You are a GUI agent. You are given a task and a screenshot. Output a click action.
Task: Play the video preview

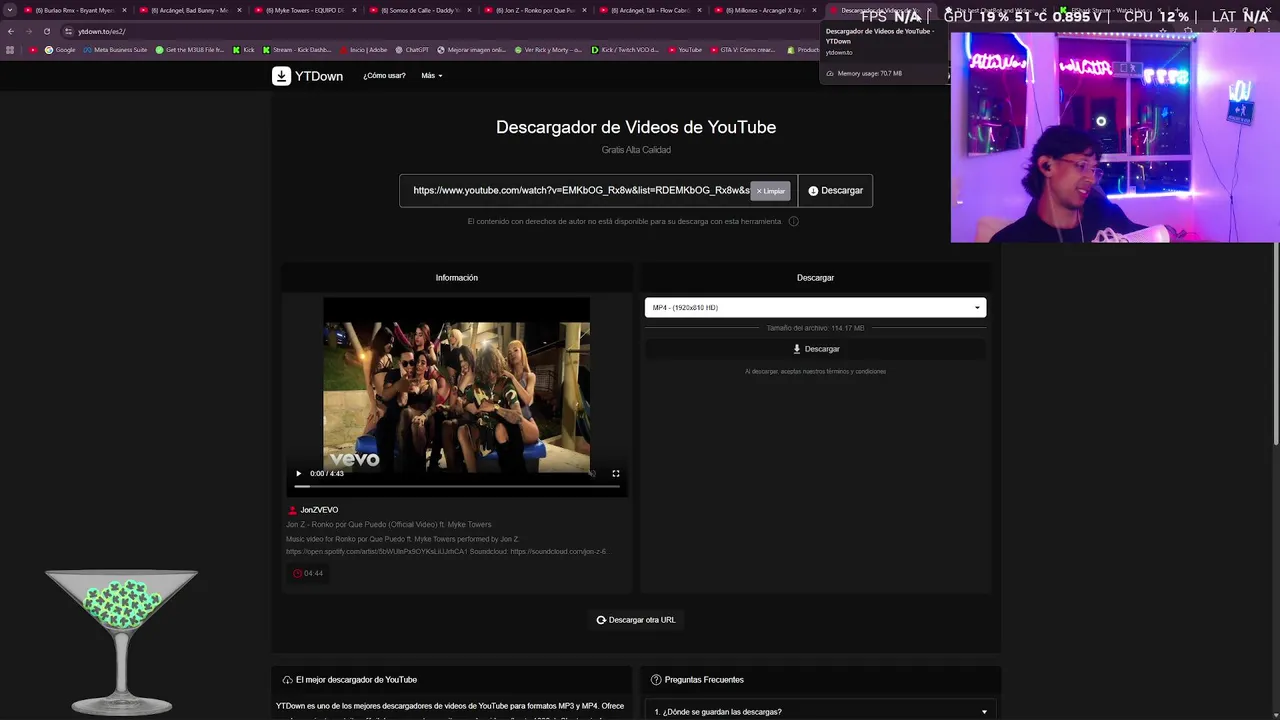click(298, 473)
